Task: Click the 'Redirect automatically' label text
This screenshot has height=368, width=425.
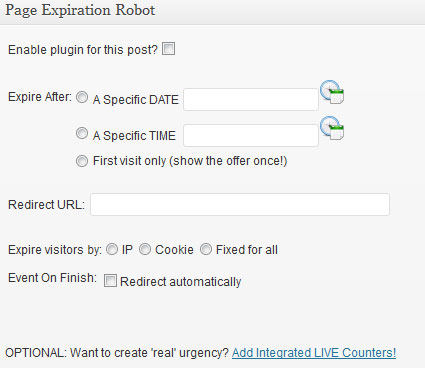Action: point(181,282)
